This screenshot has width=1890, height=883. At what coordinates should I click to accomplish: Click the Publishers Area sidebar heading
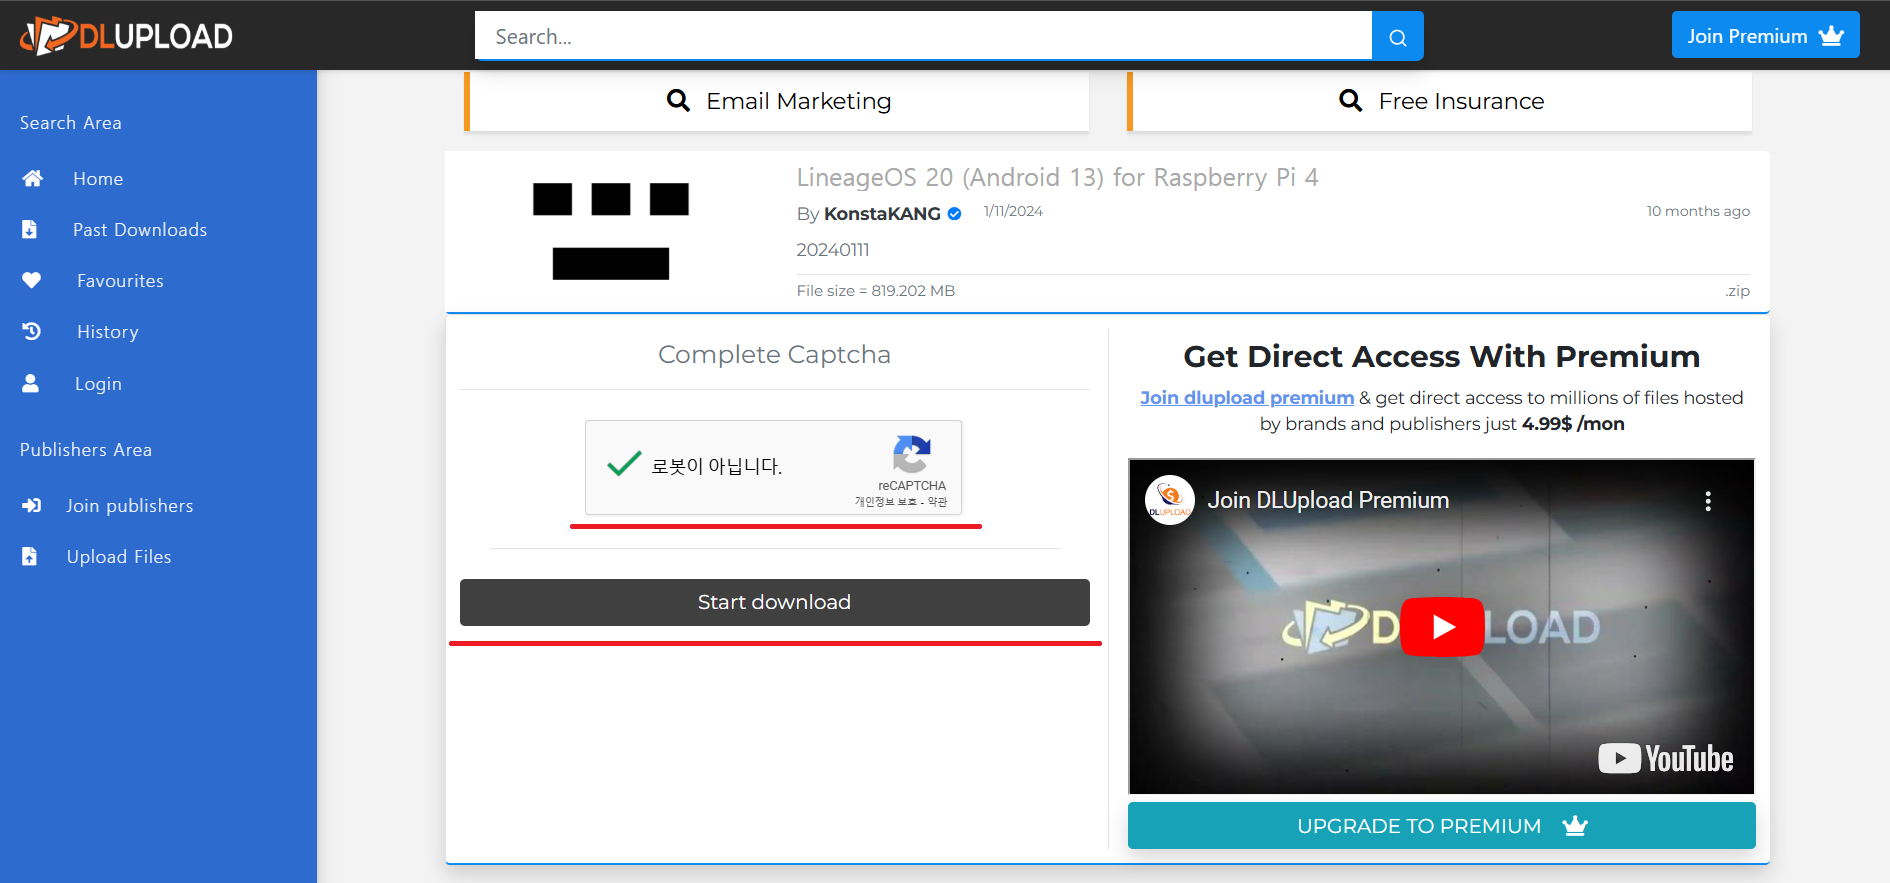86,450
